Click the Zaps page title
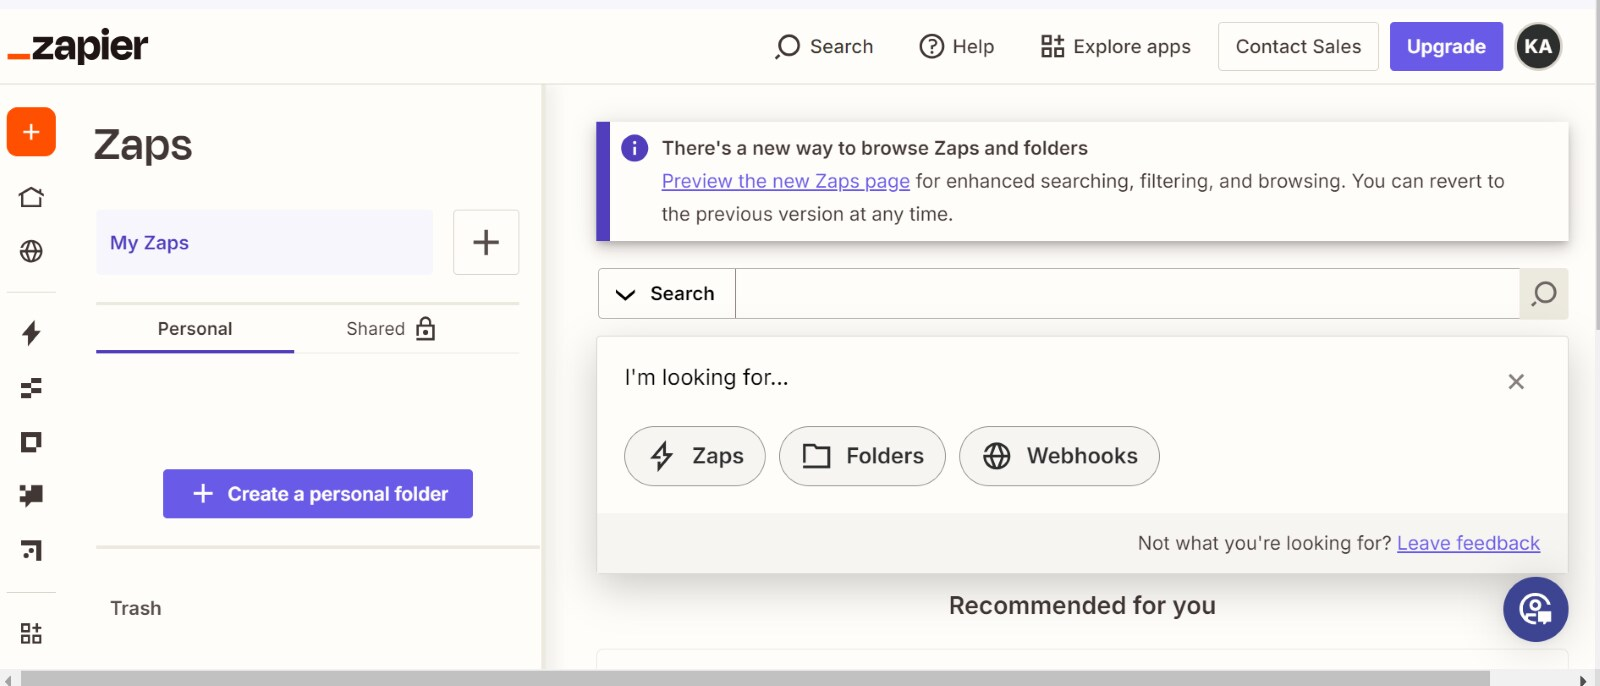 click(x=143, y=145)
